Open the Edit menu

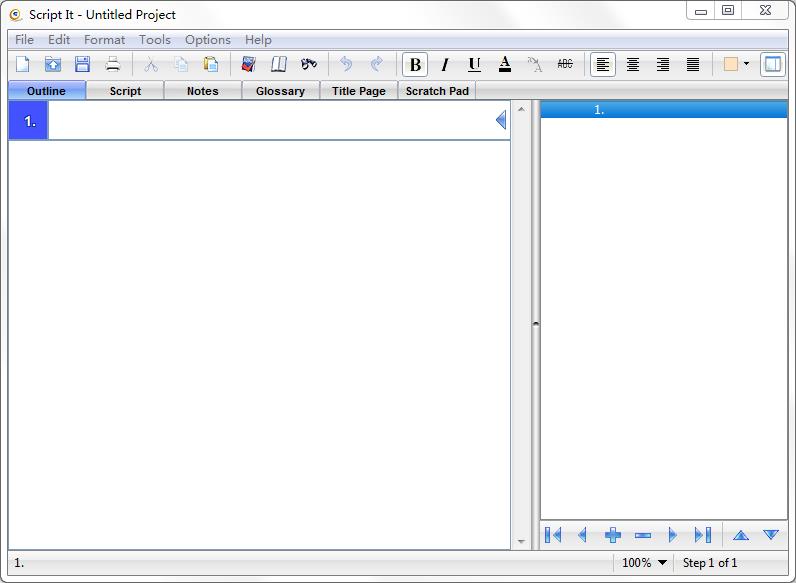59,40
